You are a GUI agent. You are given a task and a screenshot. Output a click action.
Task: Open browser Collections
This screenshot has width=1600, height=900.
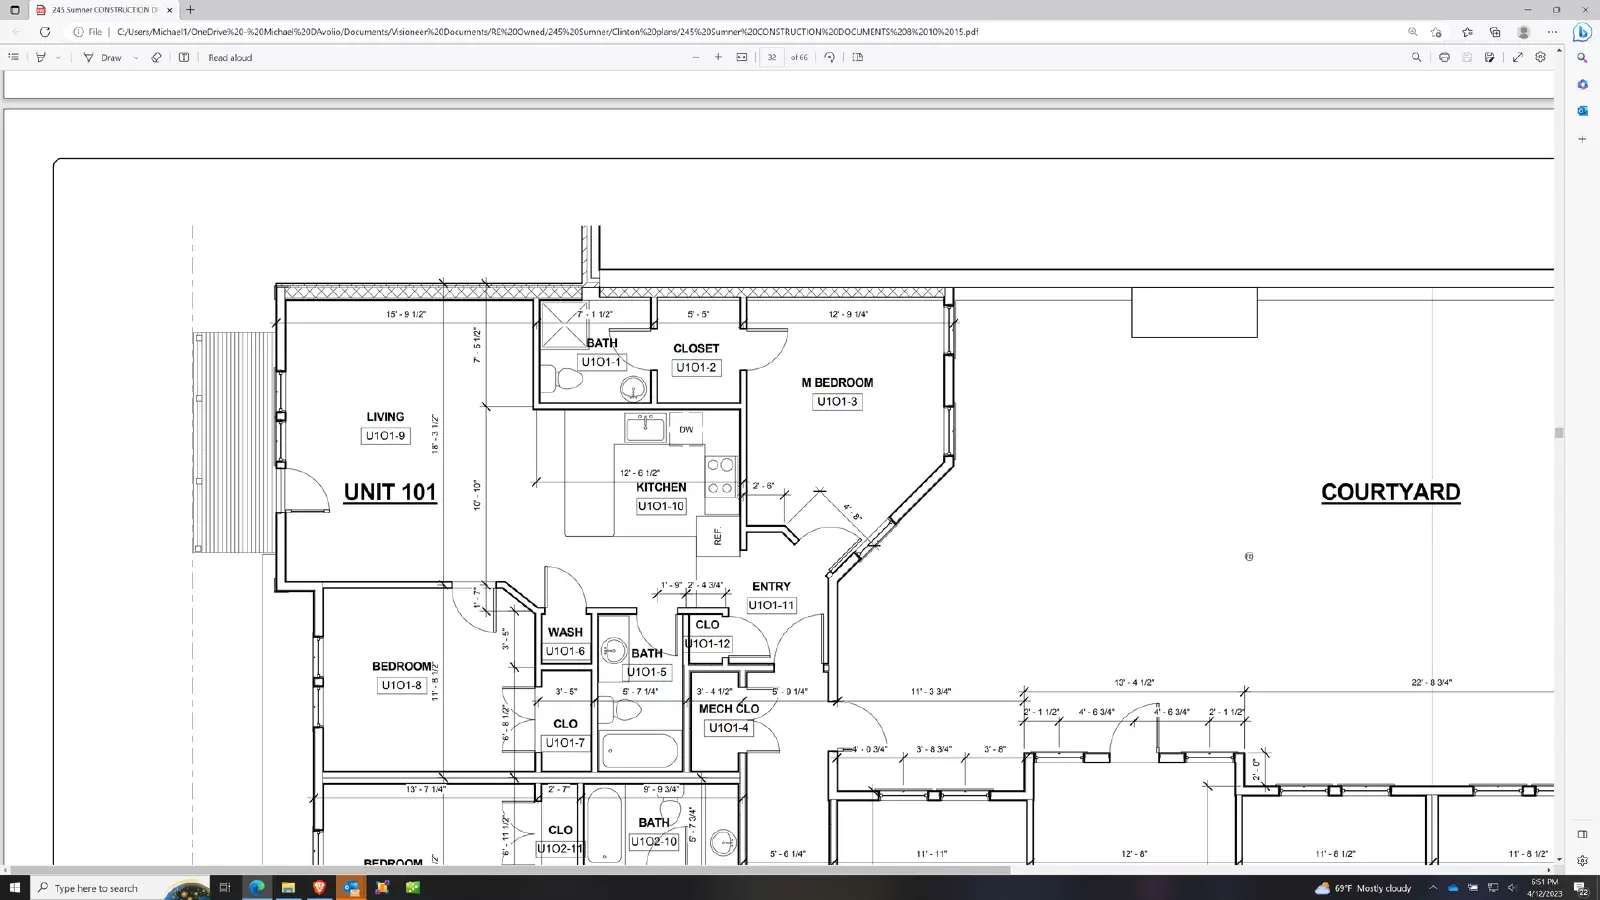pyautogui.click(x=1495, y=31)
